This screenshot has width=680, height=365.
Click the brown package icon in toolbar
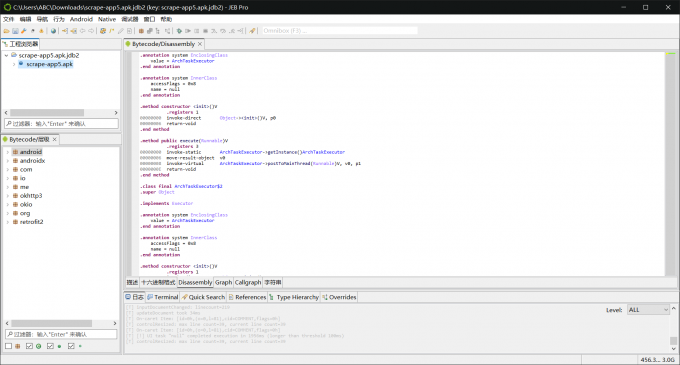(141, 31)
